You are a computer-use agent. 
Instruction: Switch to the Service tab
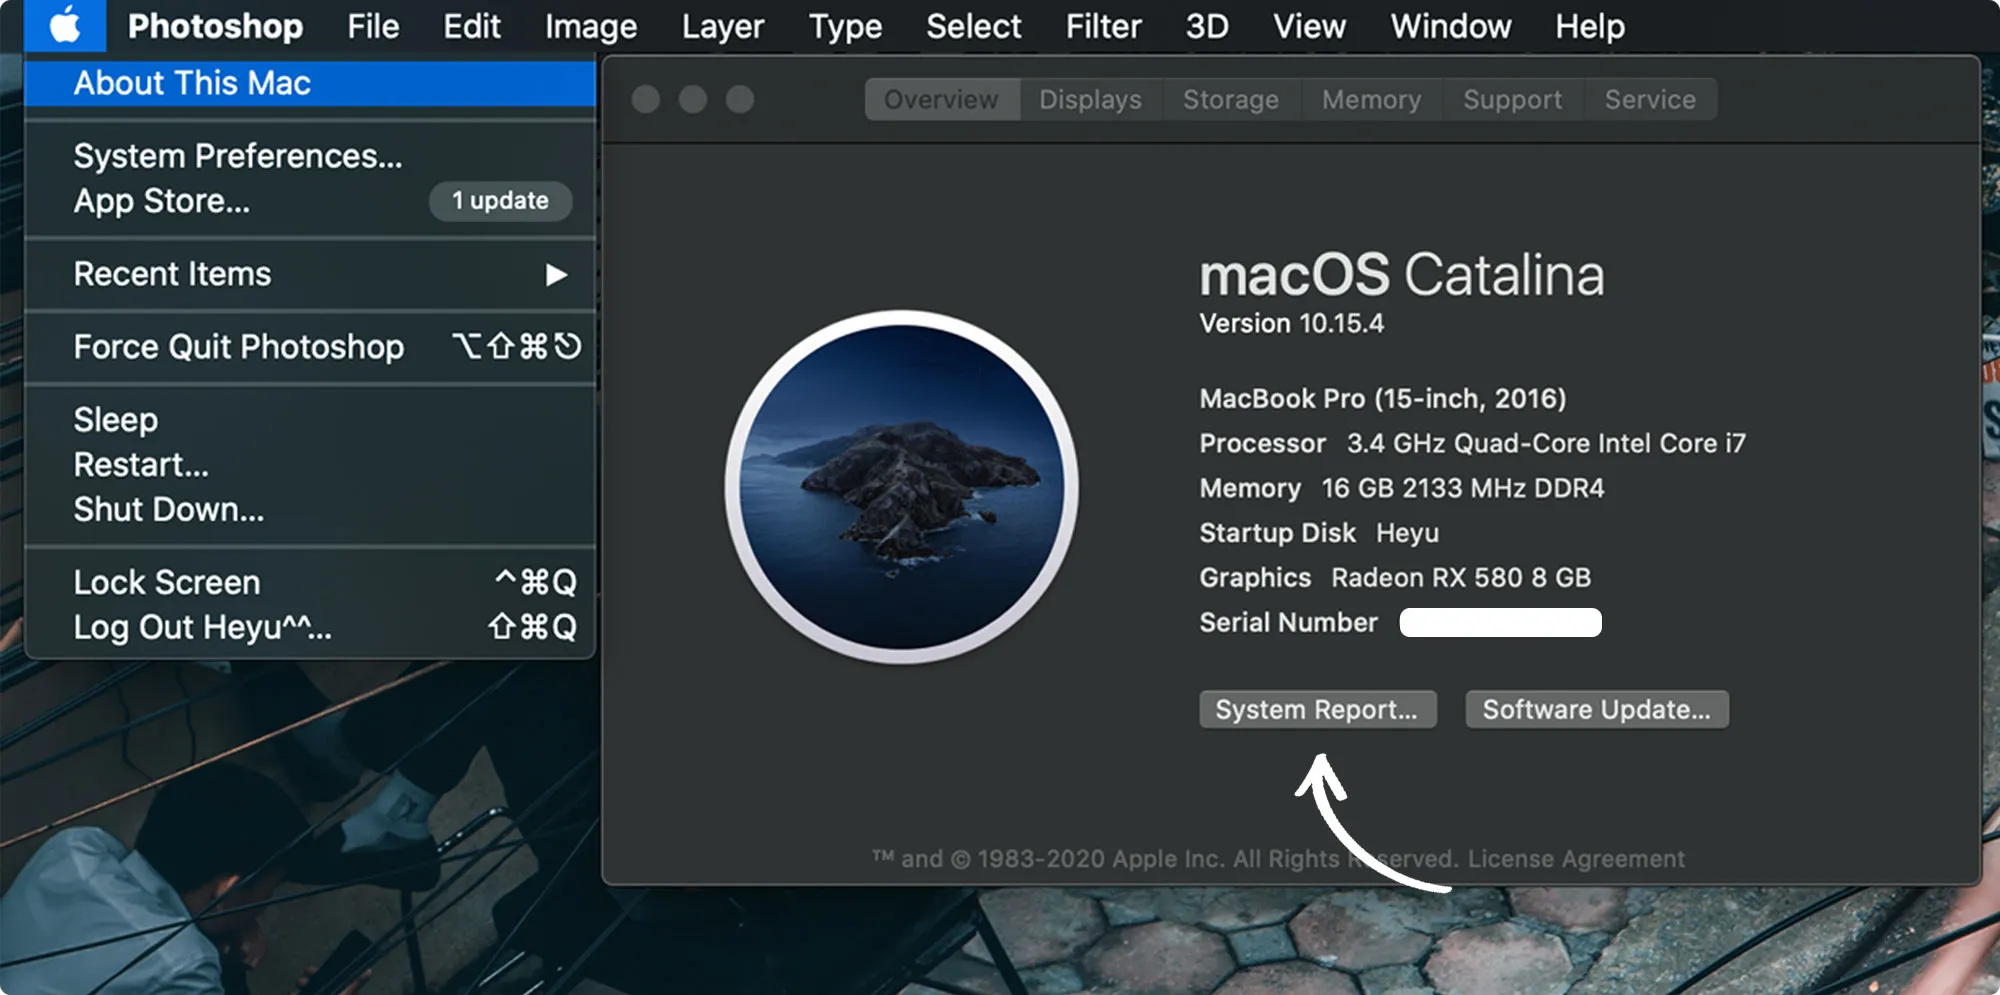pyautogui.click(x=1649, y=99)
